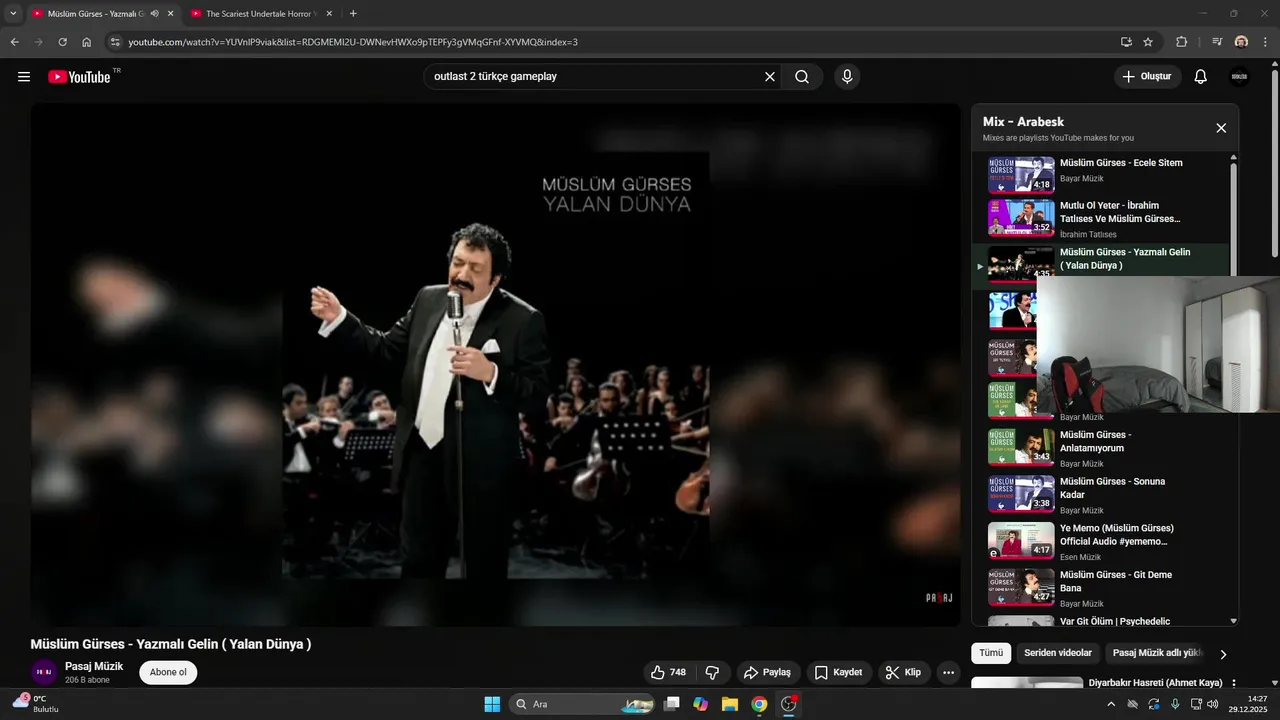Subscribe with the Abone ol button
This screenshot has width=1280, height=720.
click(168, 672)
